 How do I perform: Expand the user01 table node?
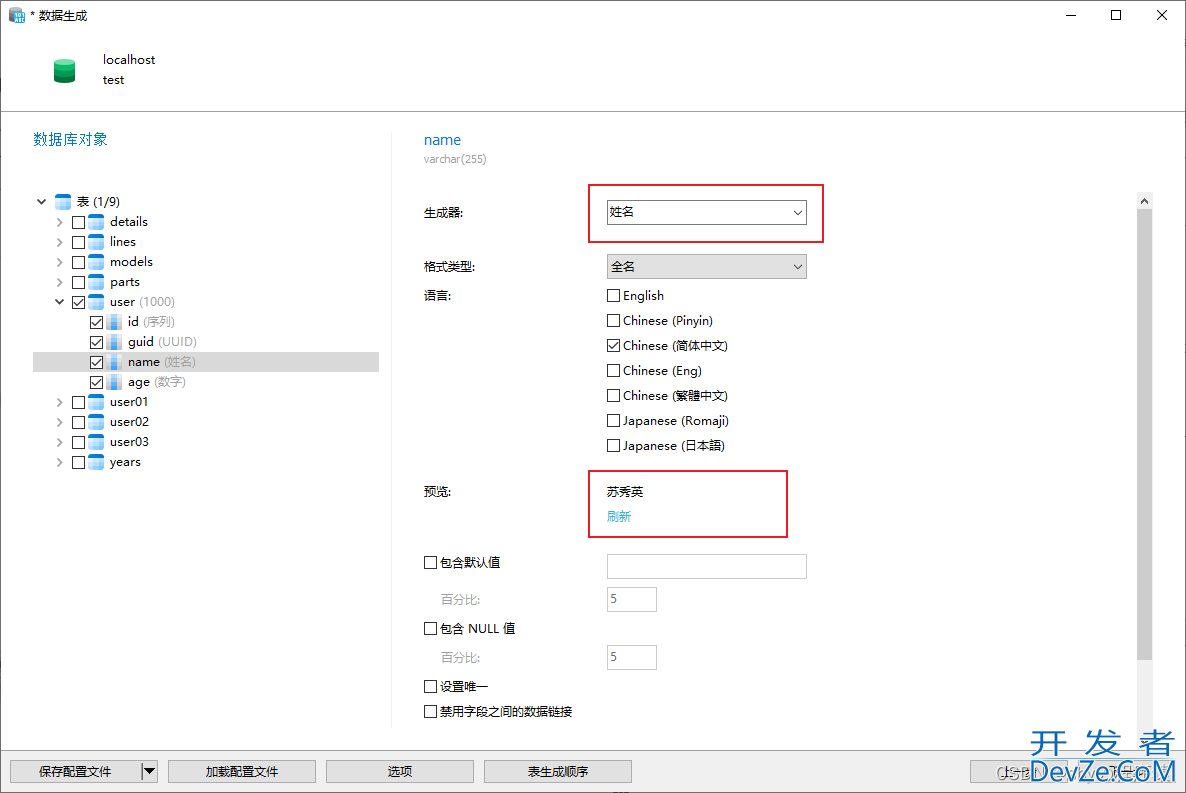coord(60,403)
